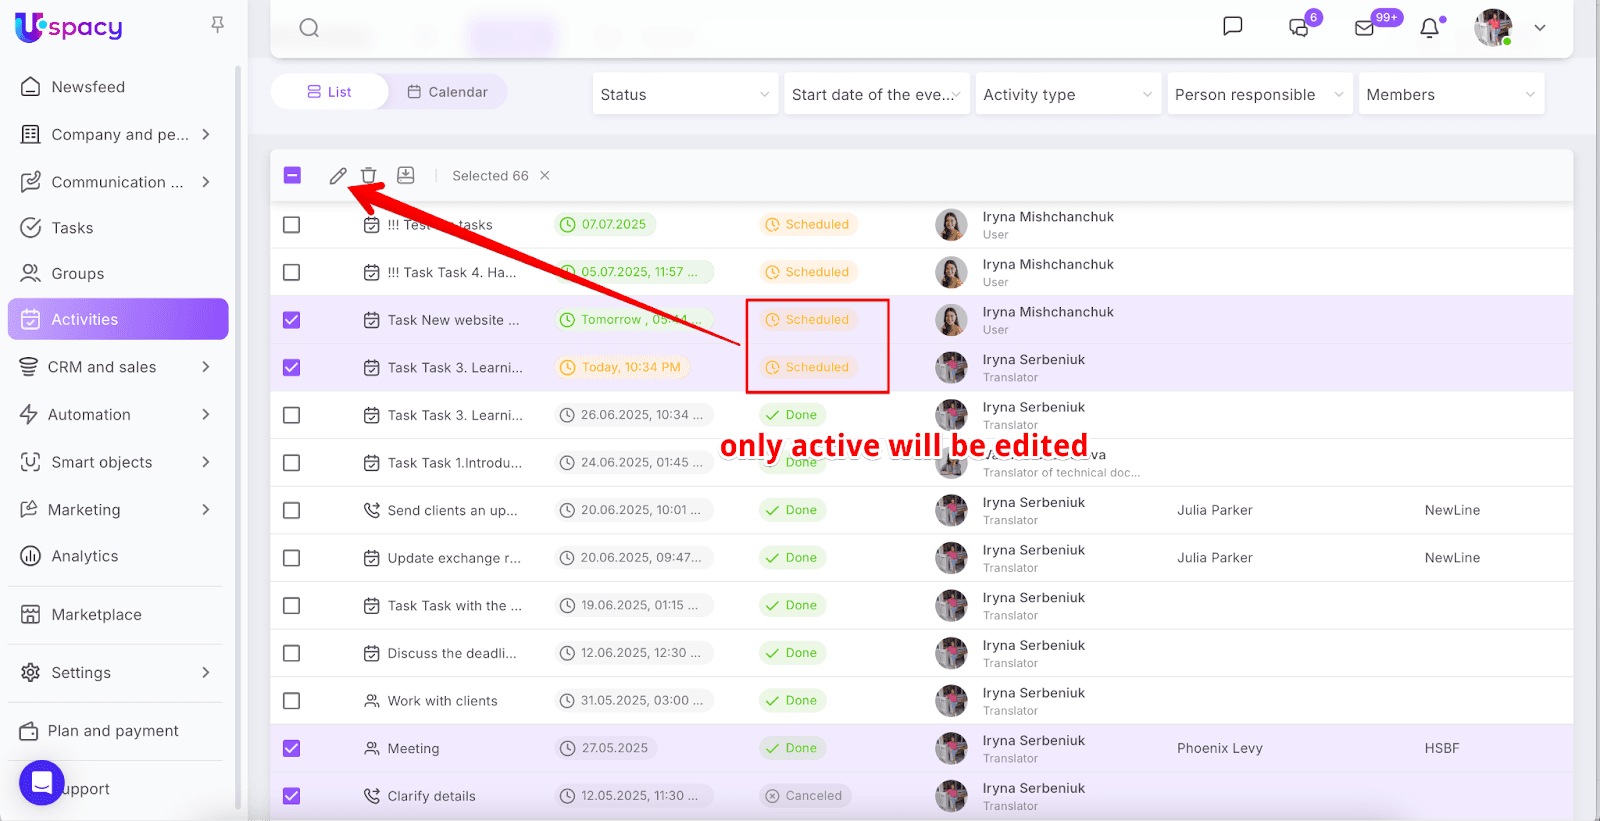This screenshot has width=1600, height=821.
Task: Clear the selection with the X next to Selected 66
Action: coord(545,176)
